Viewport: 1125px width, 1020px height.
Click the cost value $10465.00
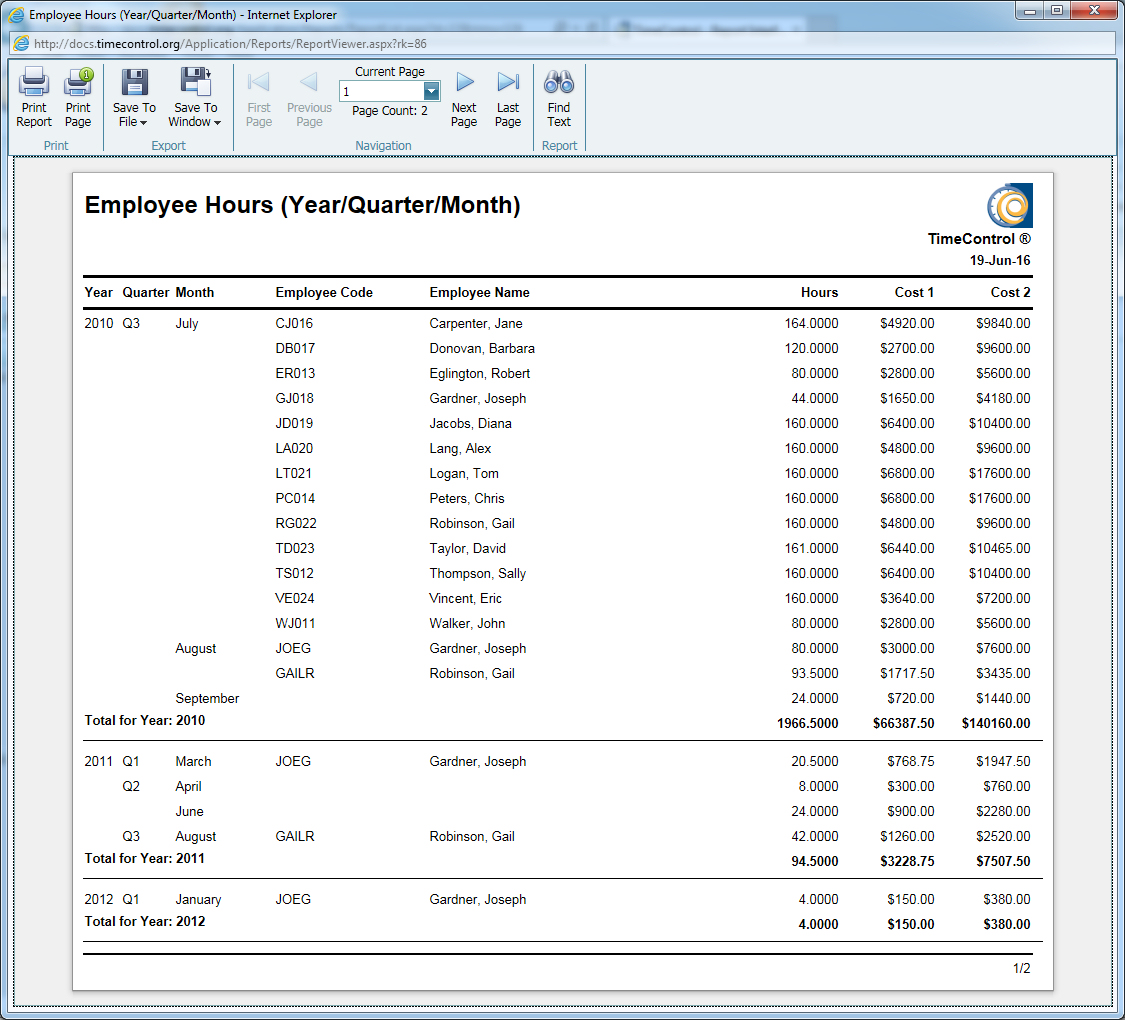[999, 549]
